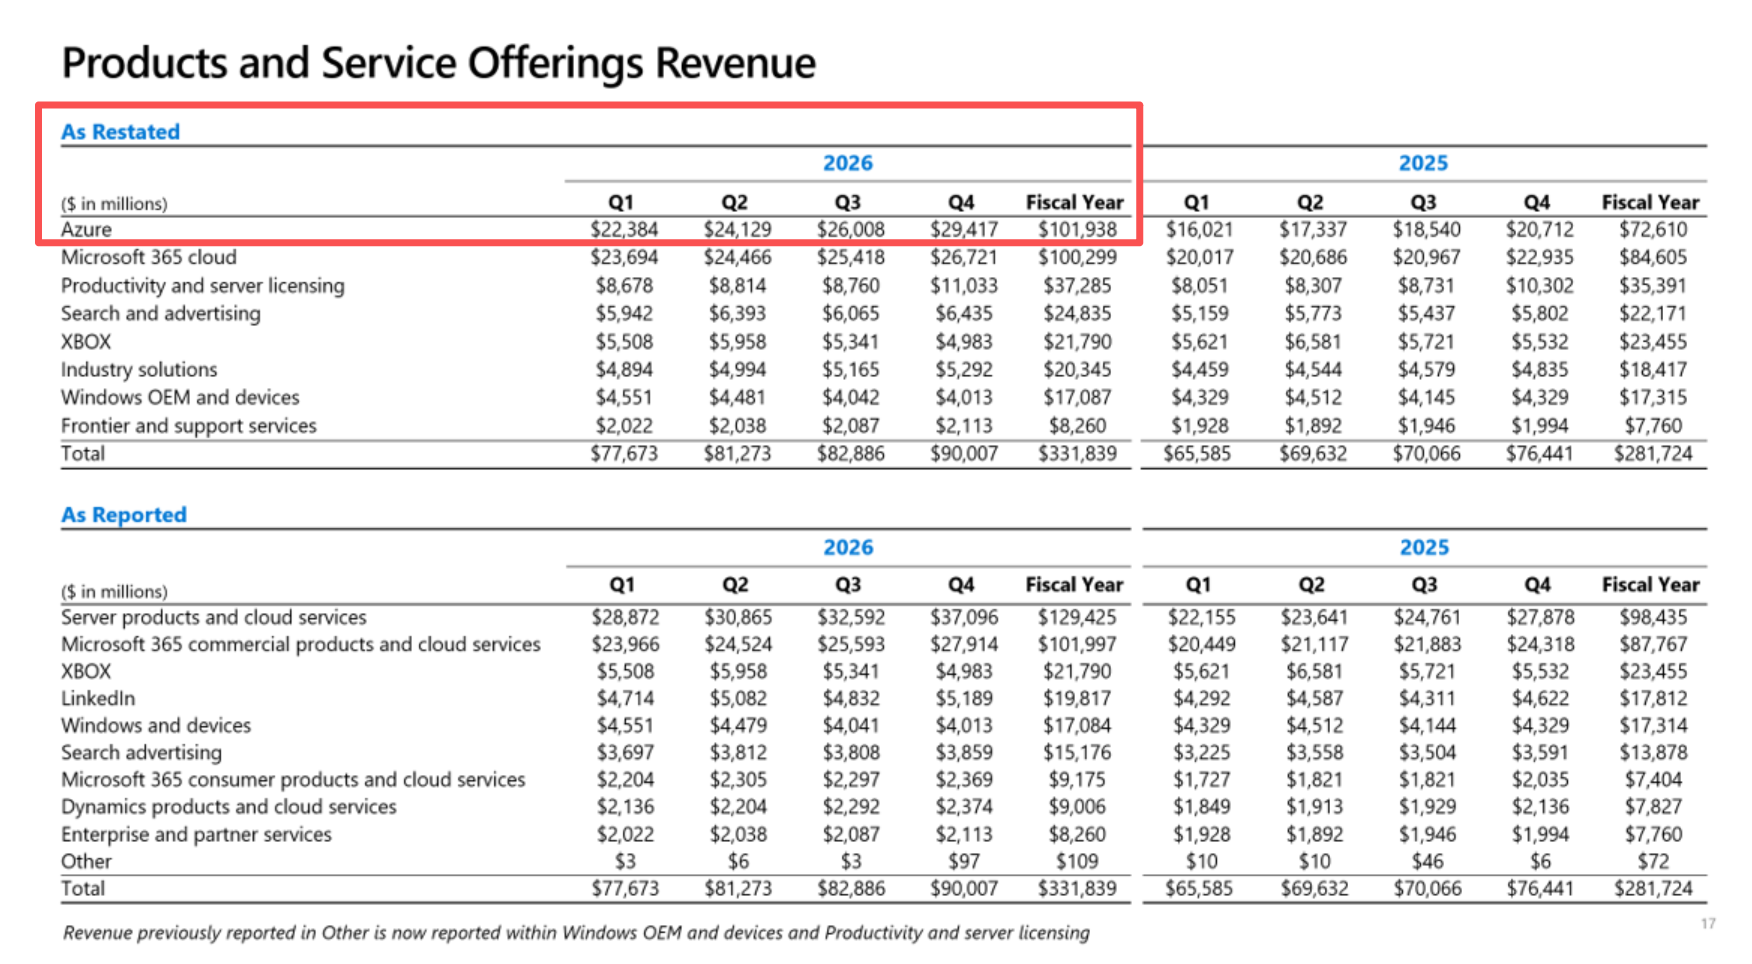Click LinkedIn Q1 2026 value $4,714
The image size is (1752, 964).
(625, 699)
